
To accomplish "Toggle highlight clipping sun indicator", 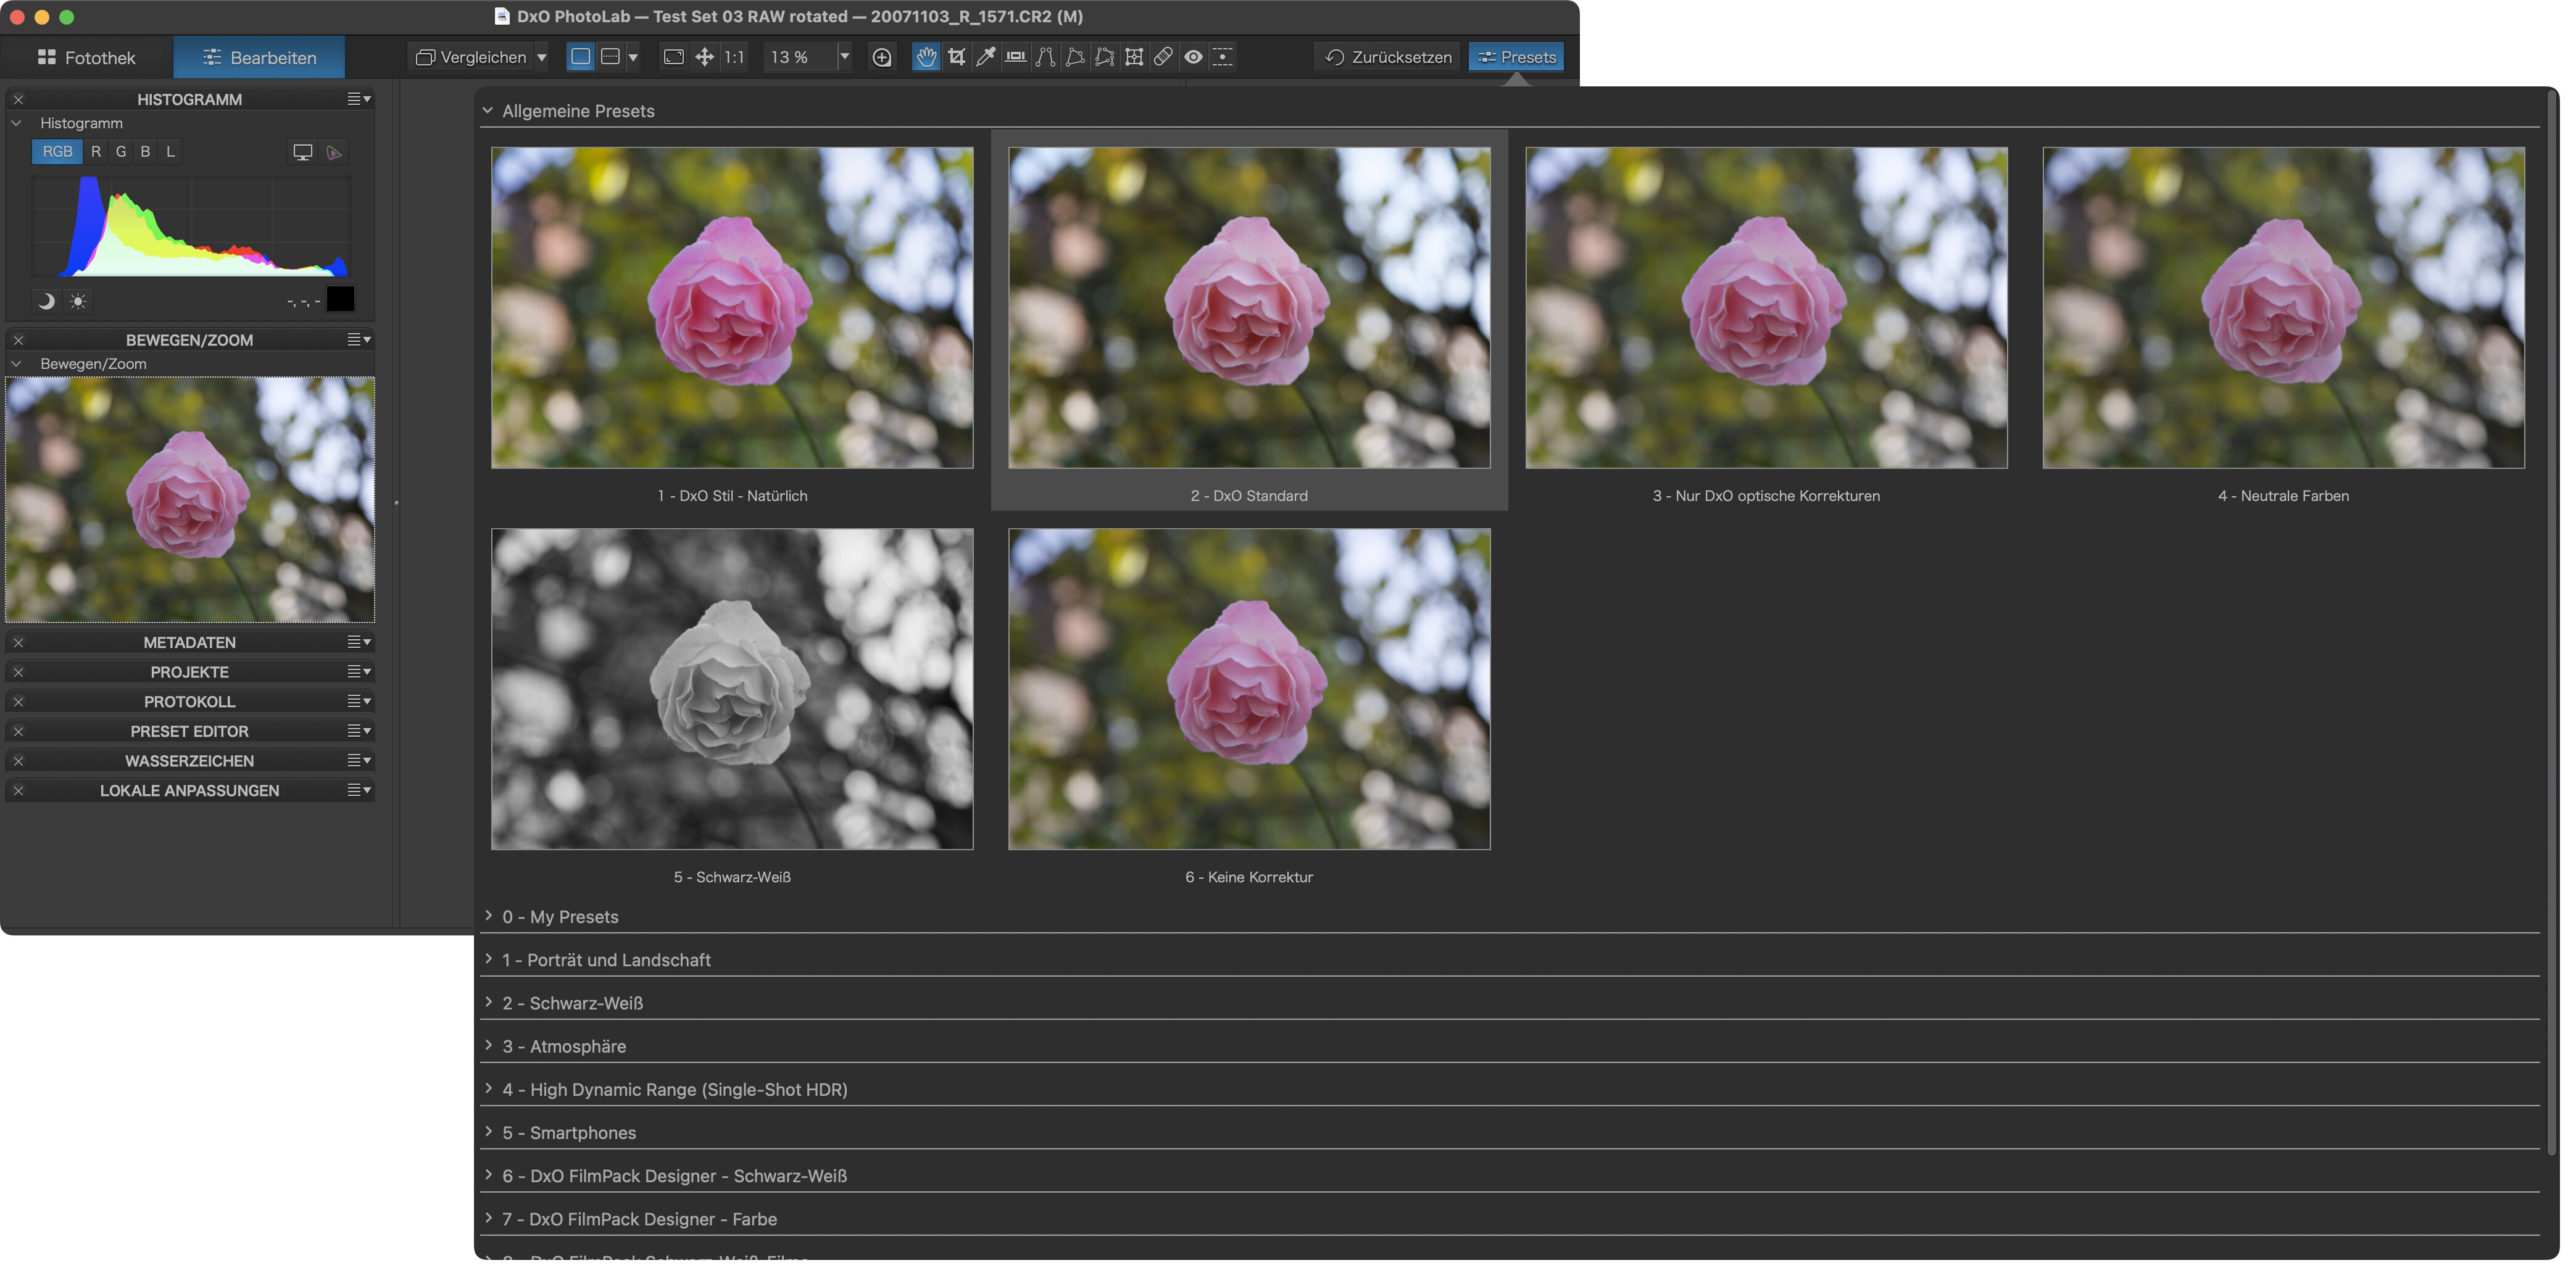I will (x=78, y=301).
